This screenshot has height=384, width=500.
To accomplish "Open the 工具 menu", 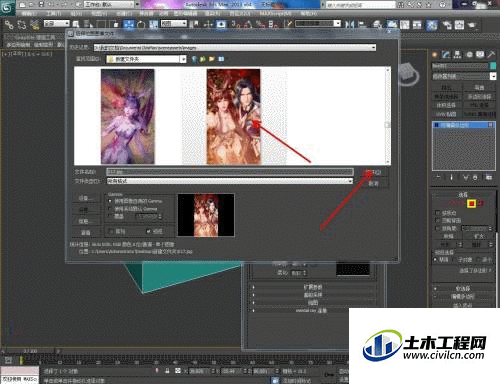I will [x=54, y=13].
